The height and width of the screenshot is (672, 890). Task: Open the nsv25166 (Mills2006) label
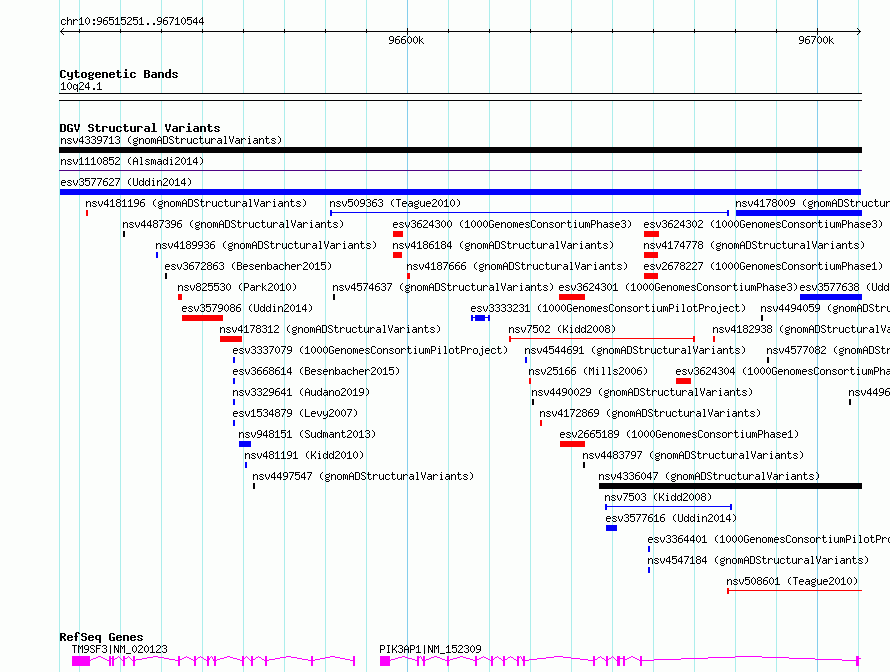pyautogui.click(x=588, y=371)
